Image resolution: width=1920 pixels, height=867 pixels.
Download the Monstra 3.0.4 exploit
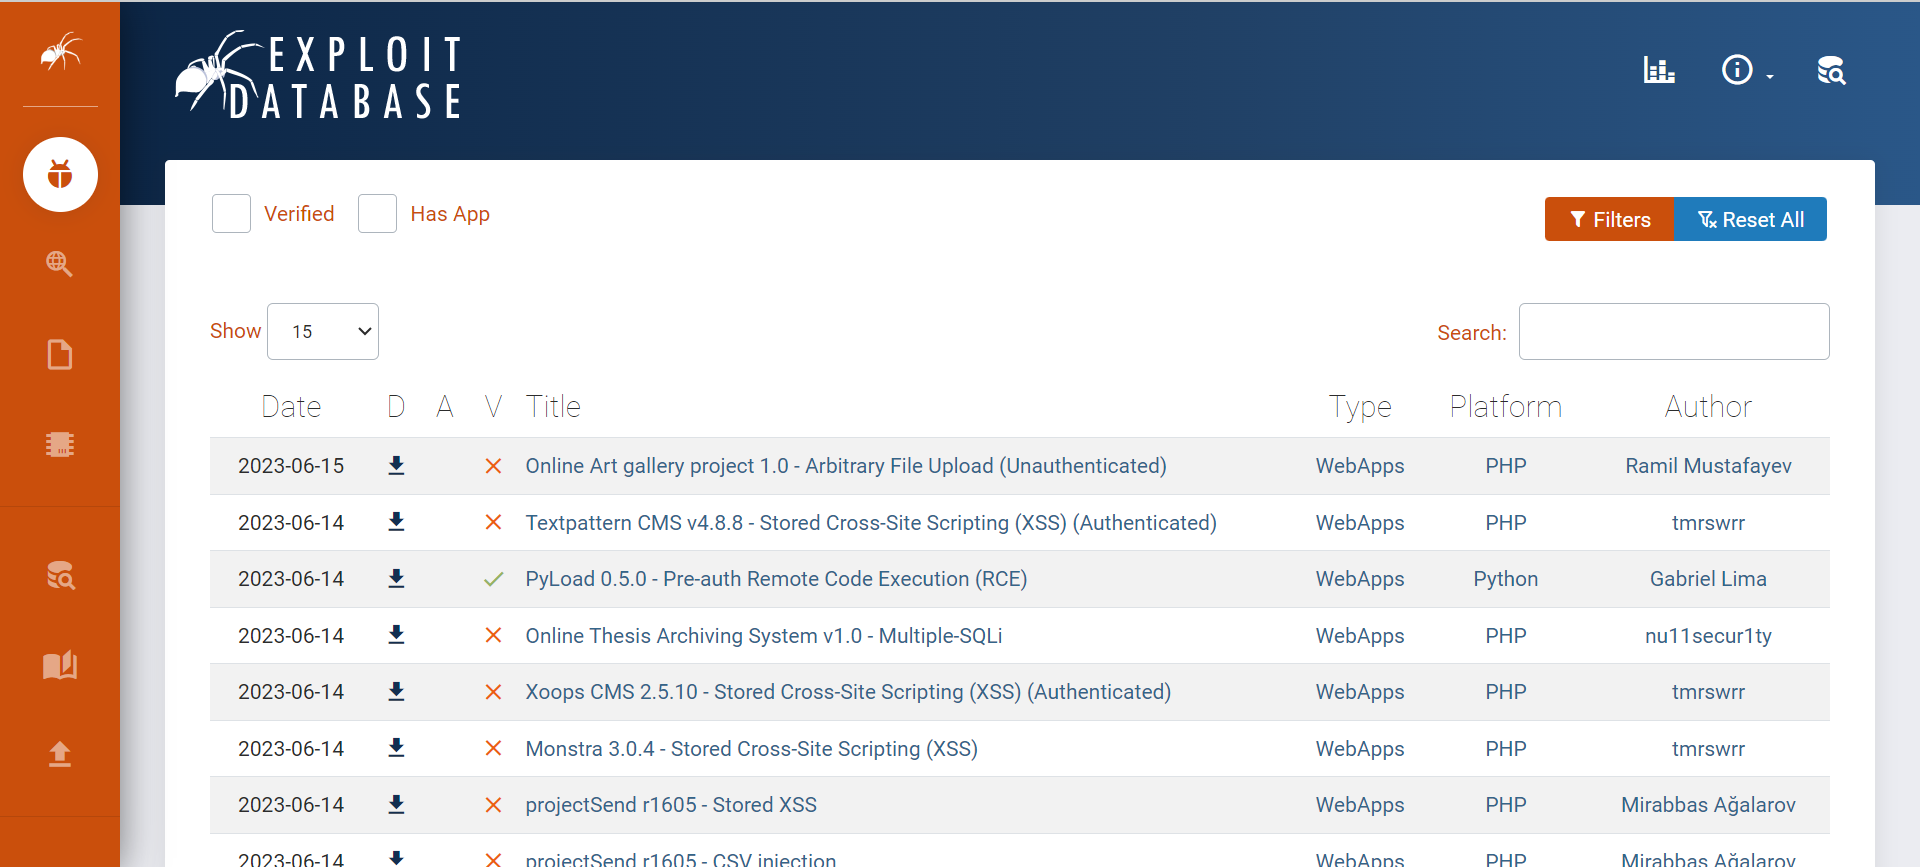(396, 748)
